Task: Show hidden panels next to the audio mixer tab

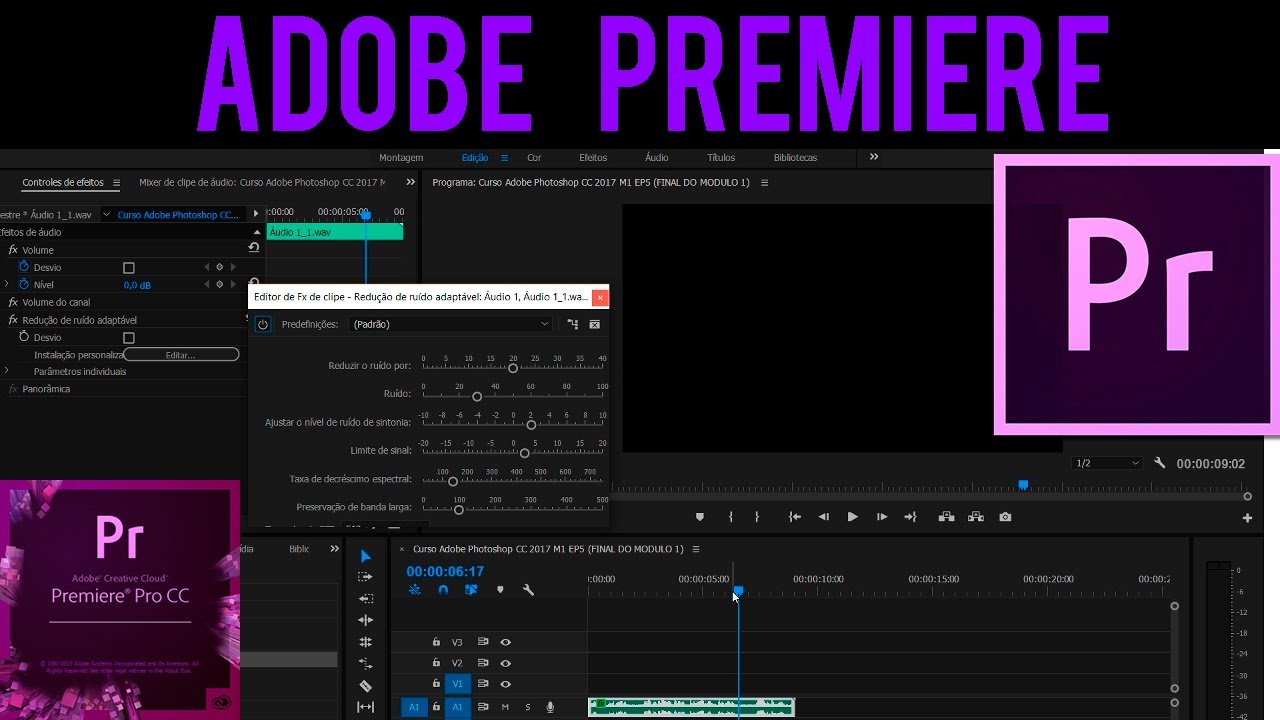Action: (410, 182)
